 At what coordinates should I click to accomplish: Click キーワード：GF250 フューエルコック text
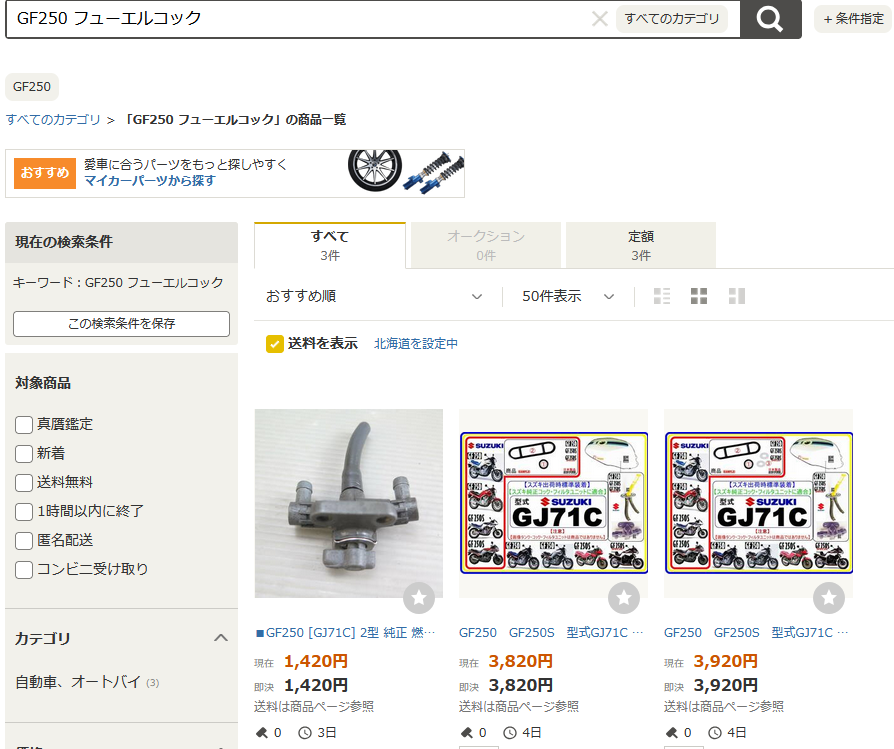(x=118, y=283)
